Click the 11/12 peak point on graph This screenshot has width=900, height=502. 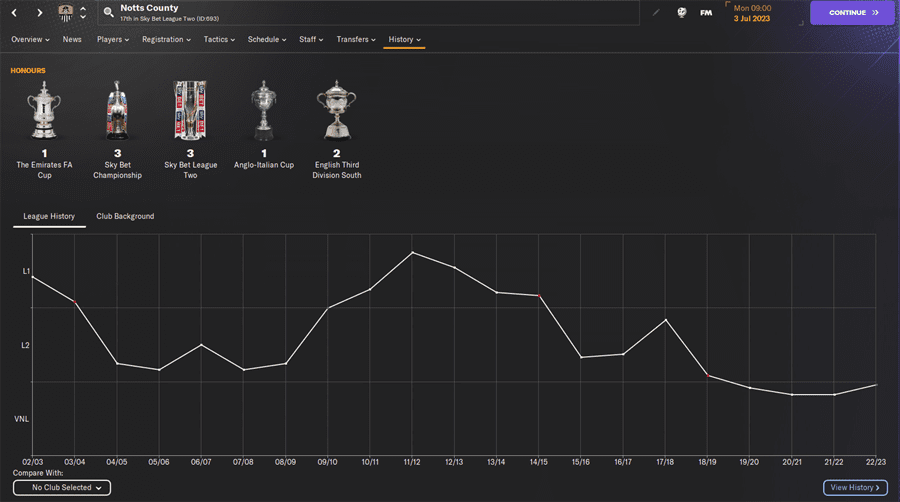[x=412, y=252]
